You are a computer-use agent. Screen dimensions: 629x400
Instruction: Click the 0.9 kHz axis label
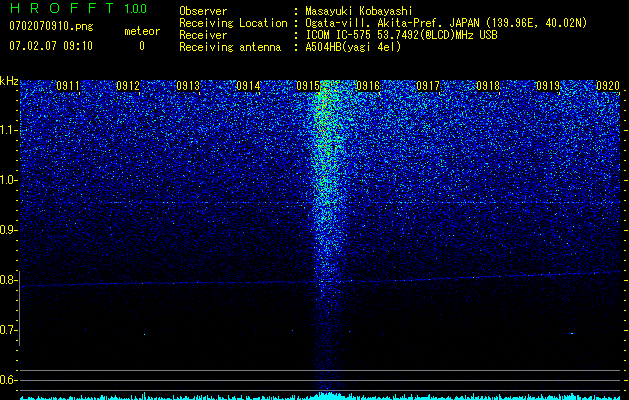[x=8, y=230]
